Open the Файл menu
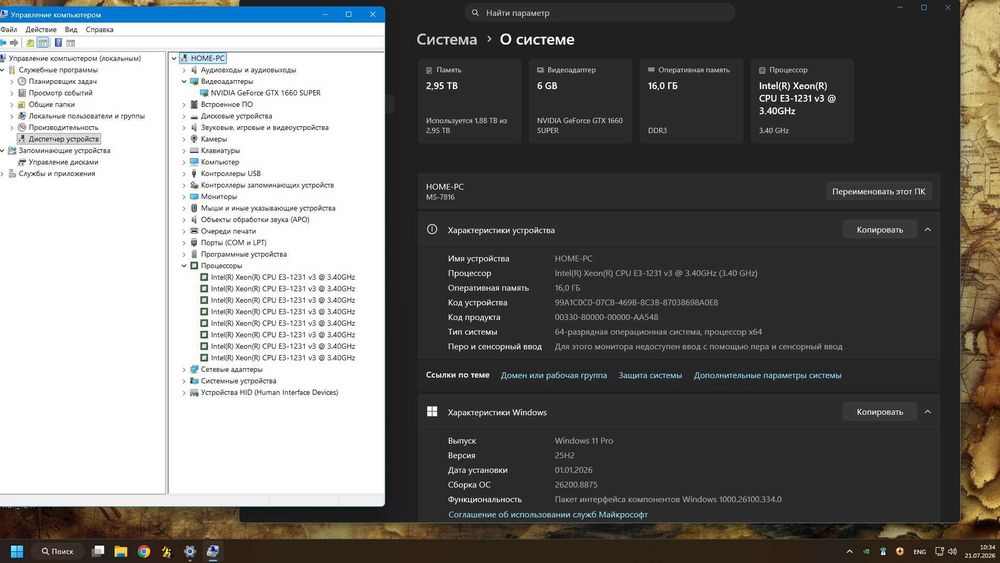The width and height of the screenshot is (1000, 563). click(x=9, y=29)
